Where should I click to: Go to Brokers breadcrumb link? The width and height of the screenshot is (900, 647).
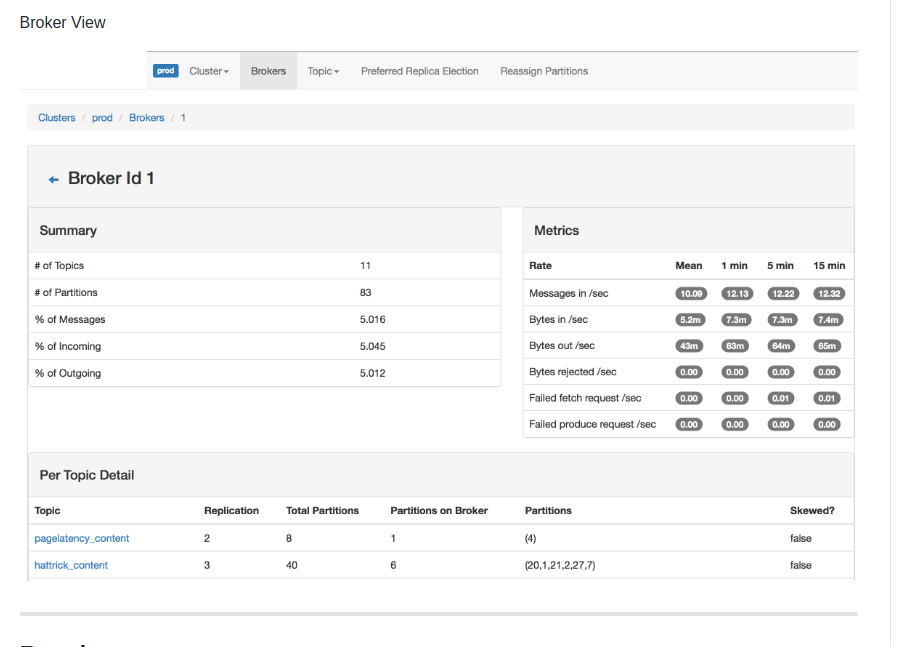(146, 118)
